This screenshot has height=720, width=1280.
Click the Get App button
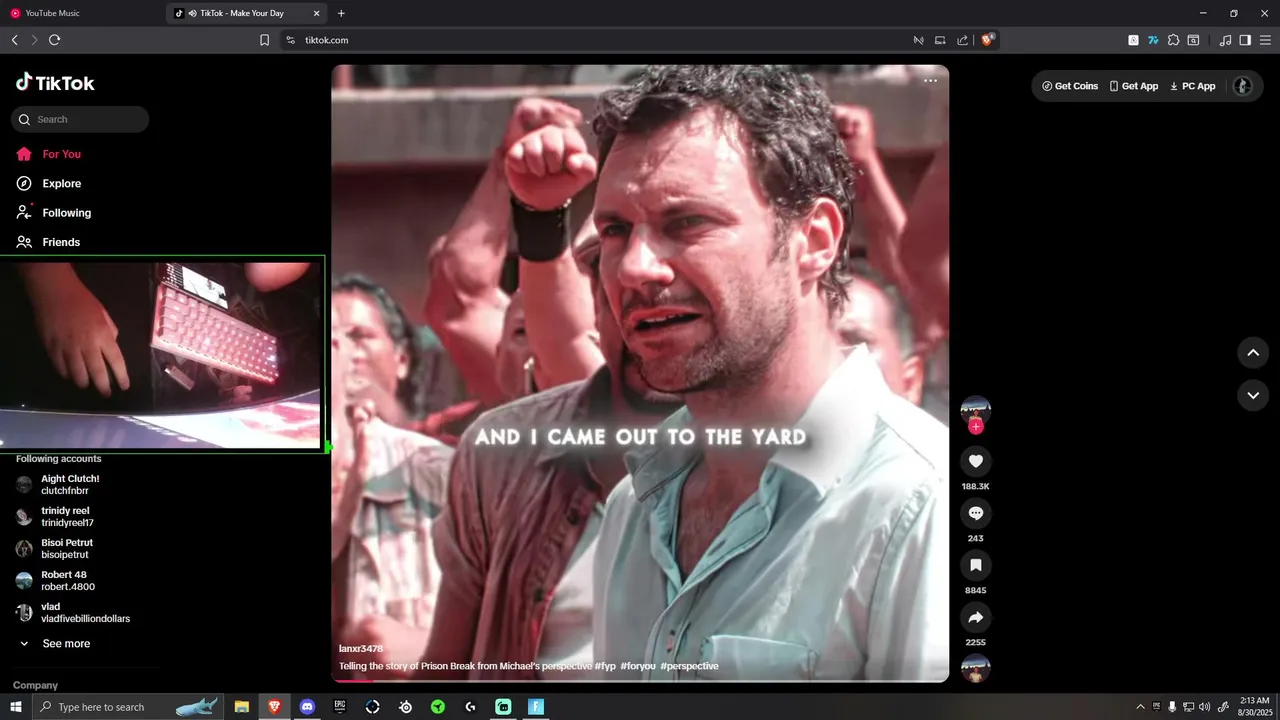tap(1134, 86)
